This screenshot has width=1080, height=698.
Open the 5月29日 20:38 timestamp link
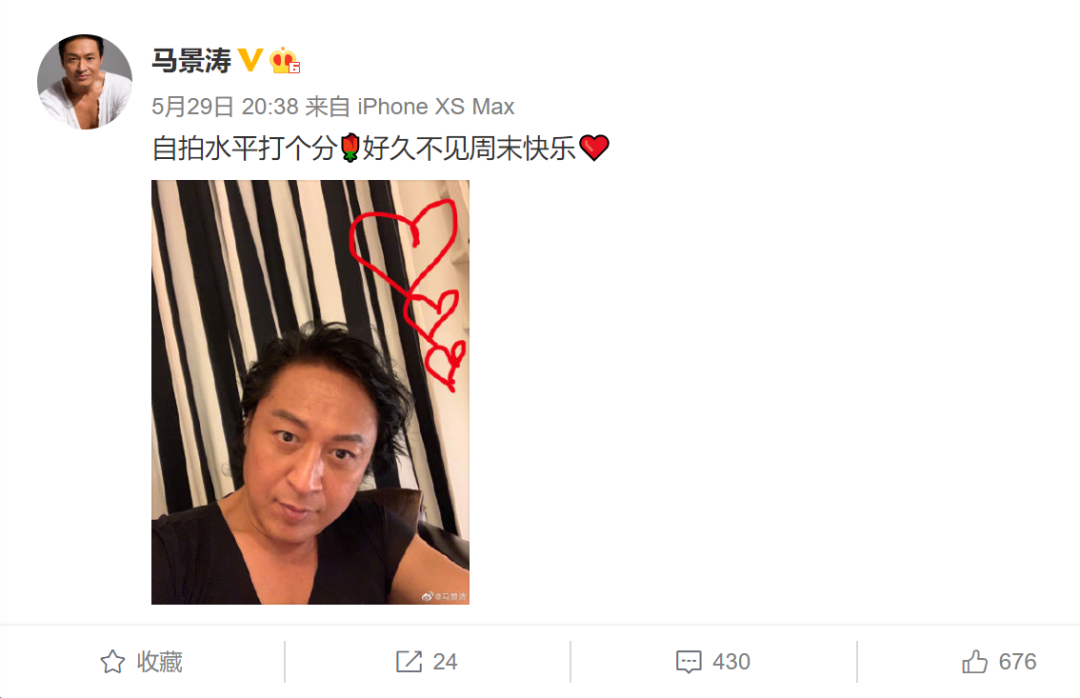click(225, 107)
